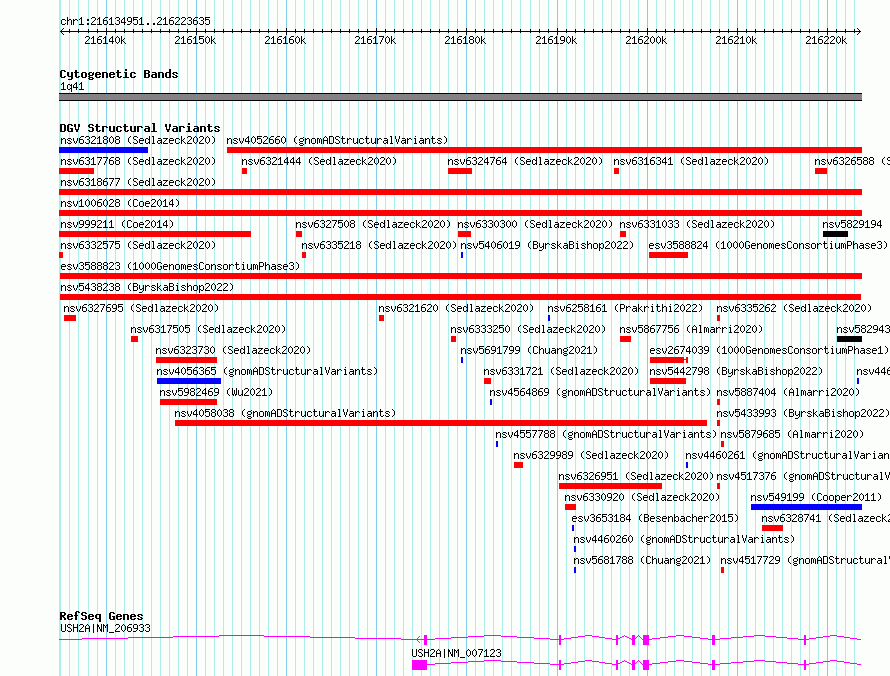Open variant nsv6321620 (Sedlazeck2020)
Screen dimensions: 890x676
click(456, 308)
